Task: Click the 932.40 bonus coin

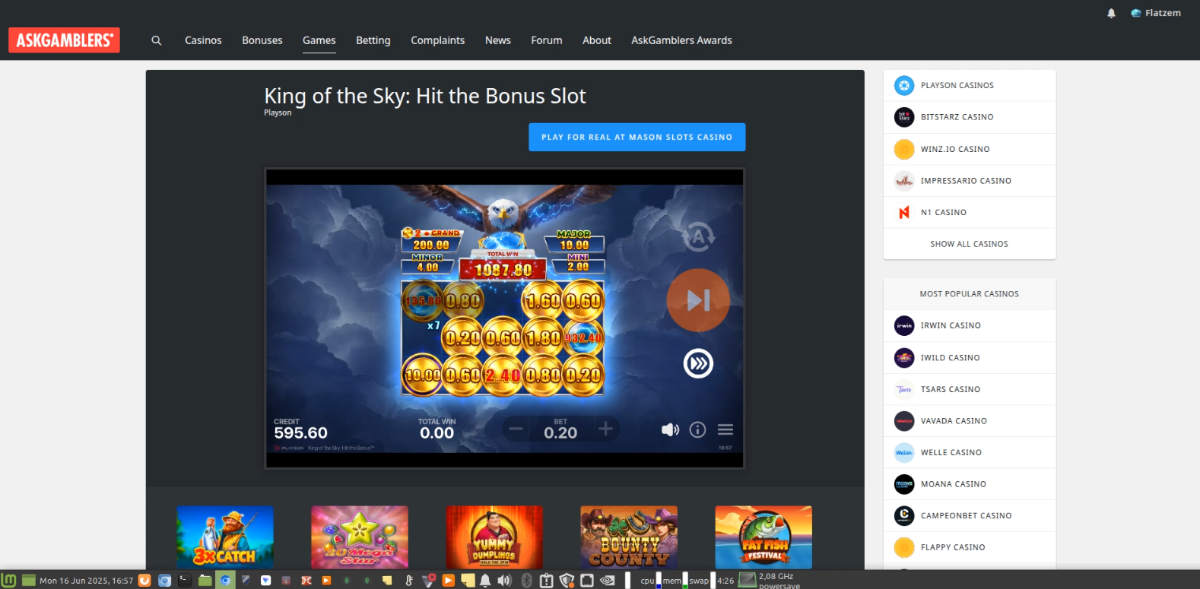Action: click(x=582, y=338)
